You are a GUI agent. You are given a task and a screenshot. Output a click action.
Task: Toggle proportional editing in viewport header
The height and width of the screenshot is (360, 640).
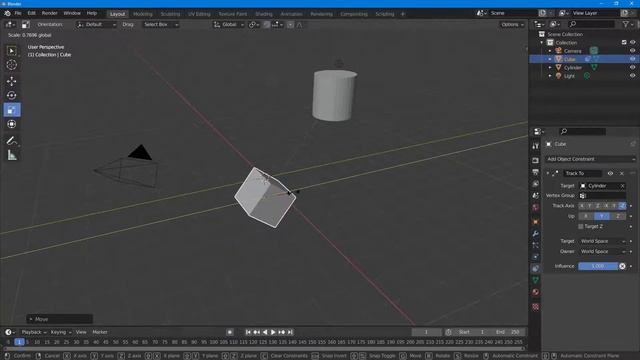point(290,24)
